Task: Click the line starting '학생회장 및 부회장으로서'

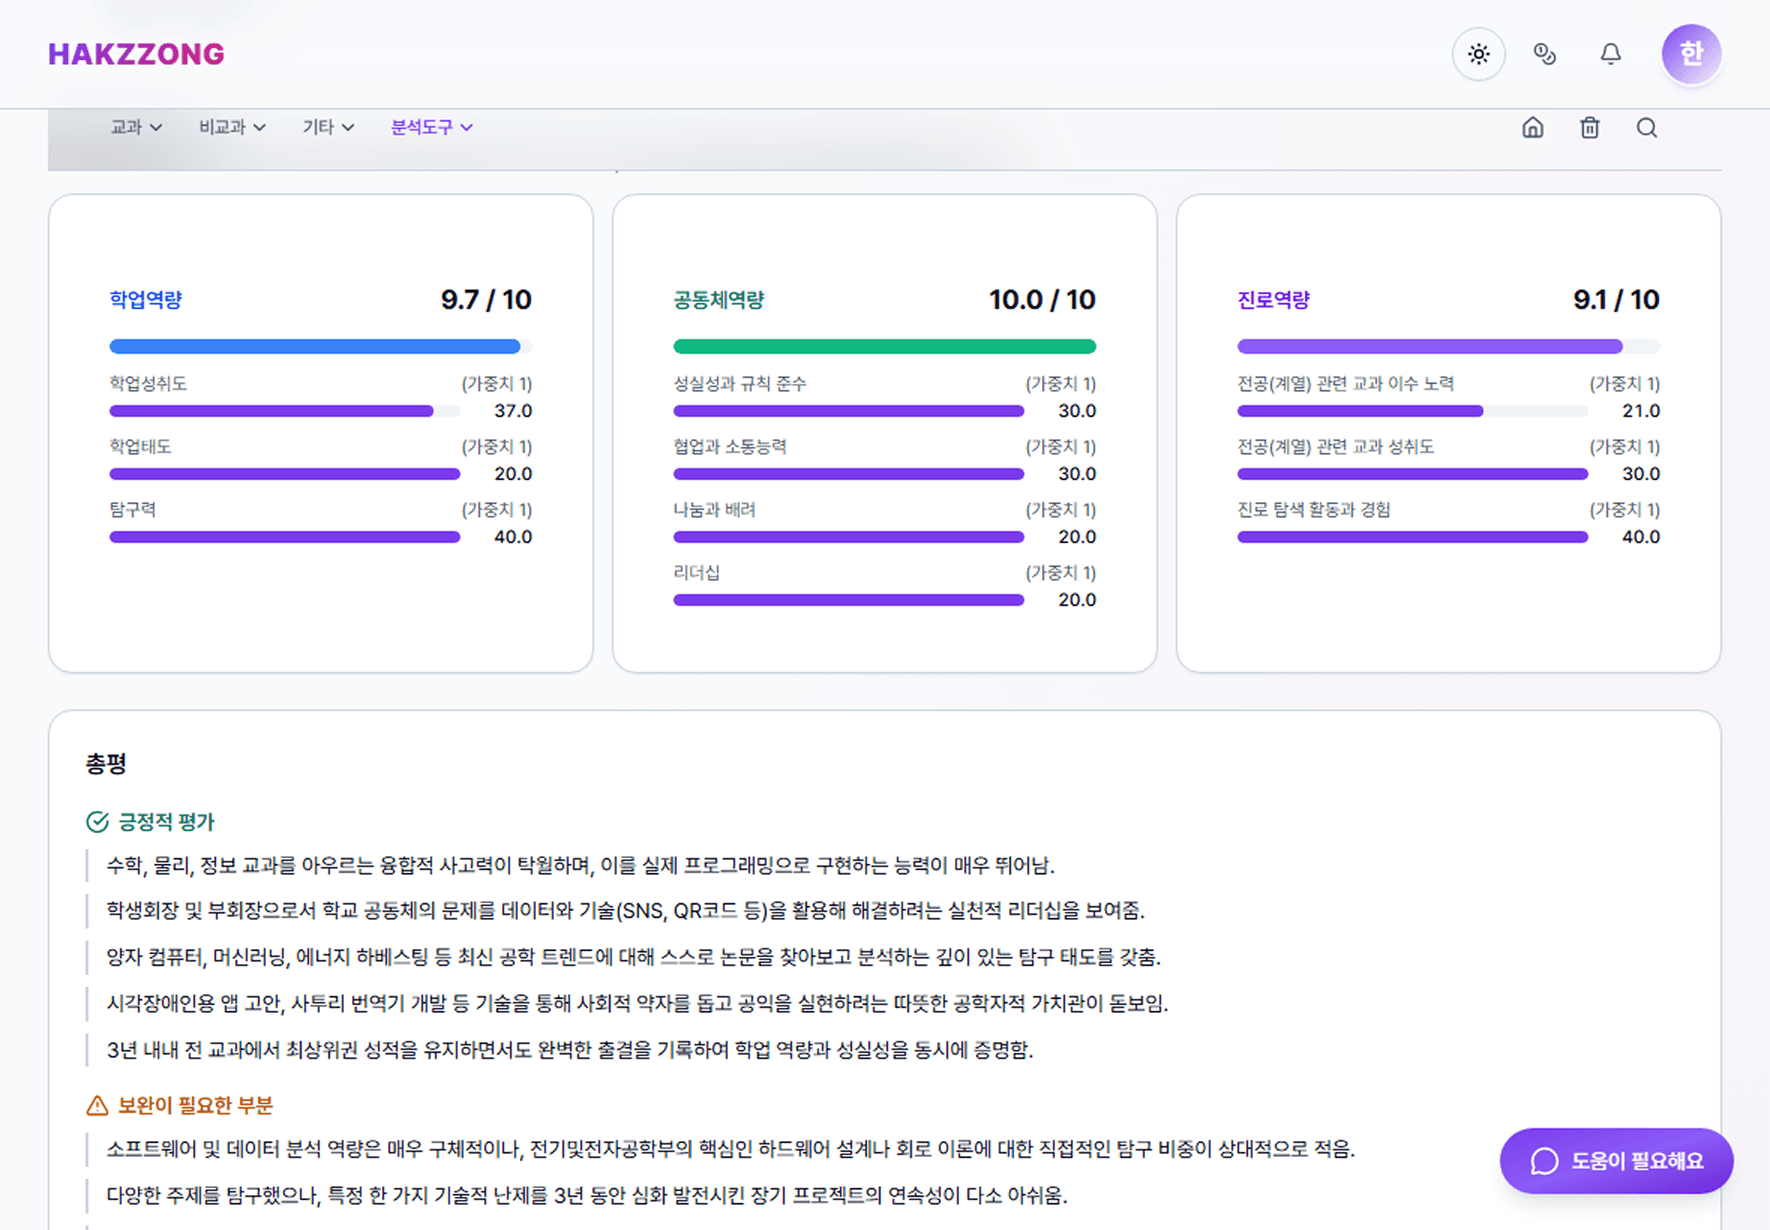Action: coord(626,910)
